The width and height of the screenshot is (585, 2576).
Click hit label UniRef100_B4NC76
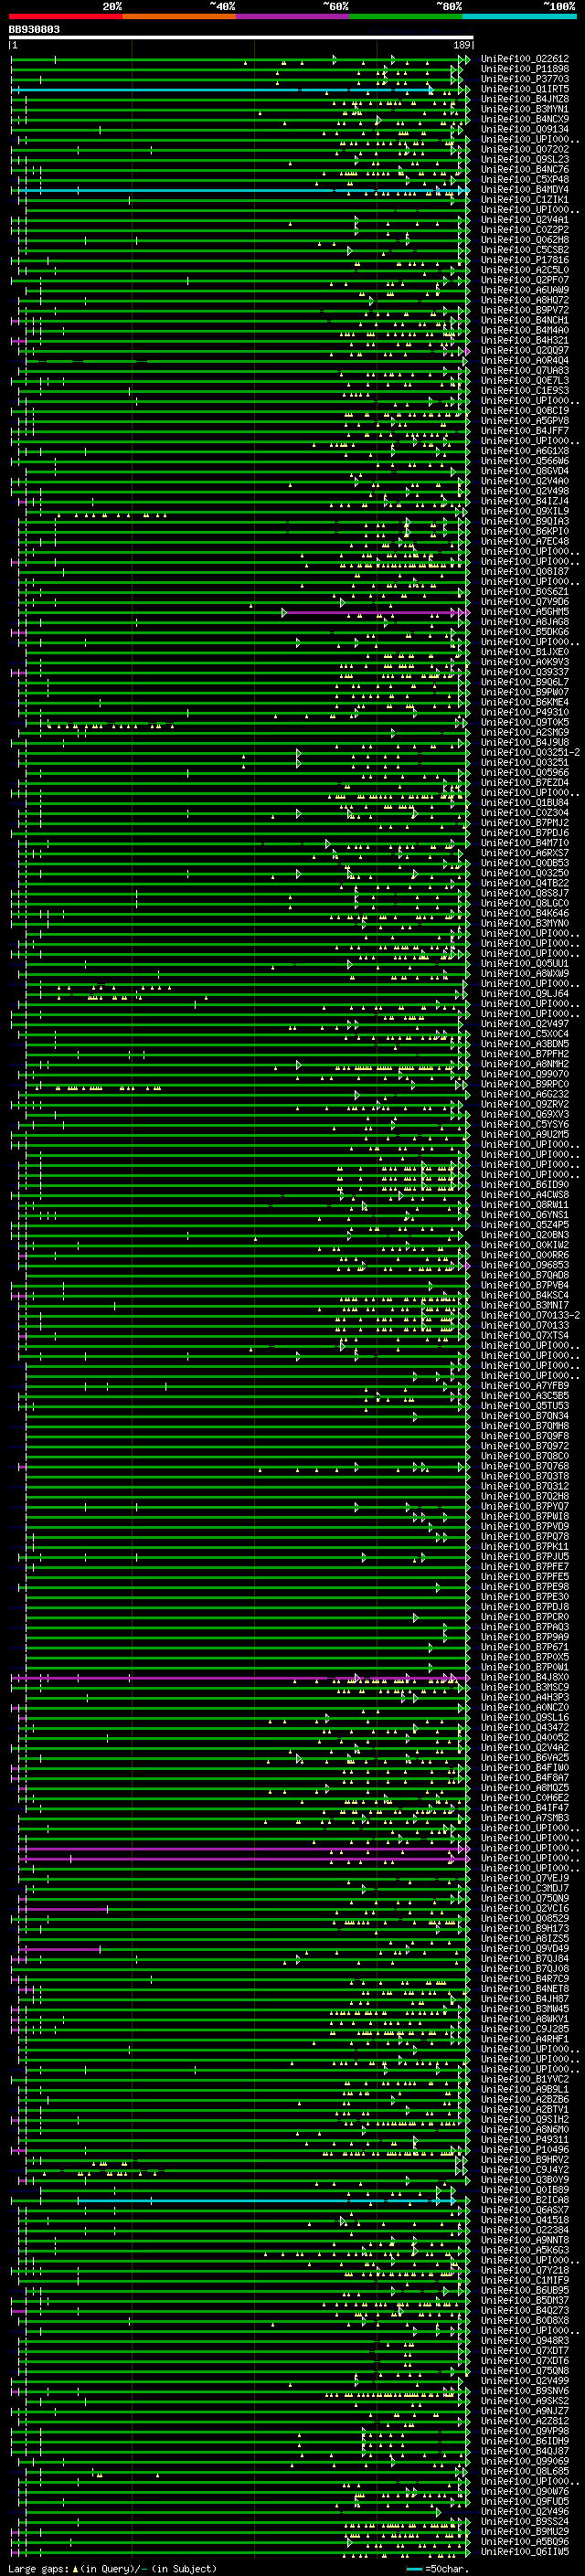coord(525,169)
